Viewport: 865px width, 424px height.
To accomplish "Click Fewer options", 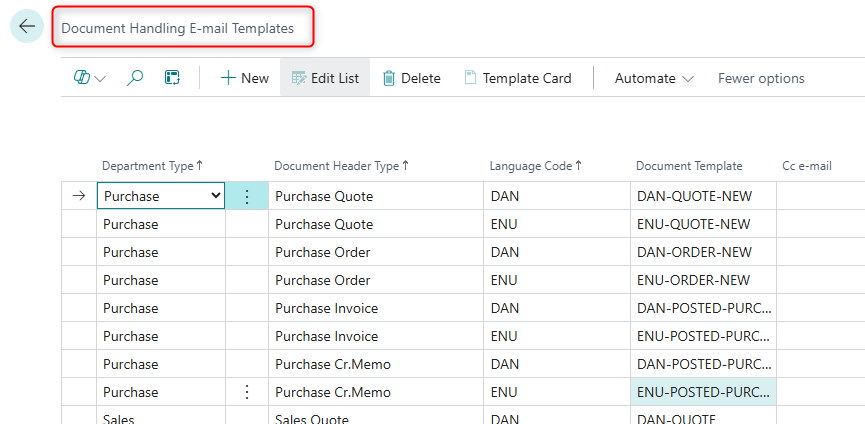I will coord(761,78).
